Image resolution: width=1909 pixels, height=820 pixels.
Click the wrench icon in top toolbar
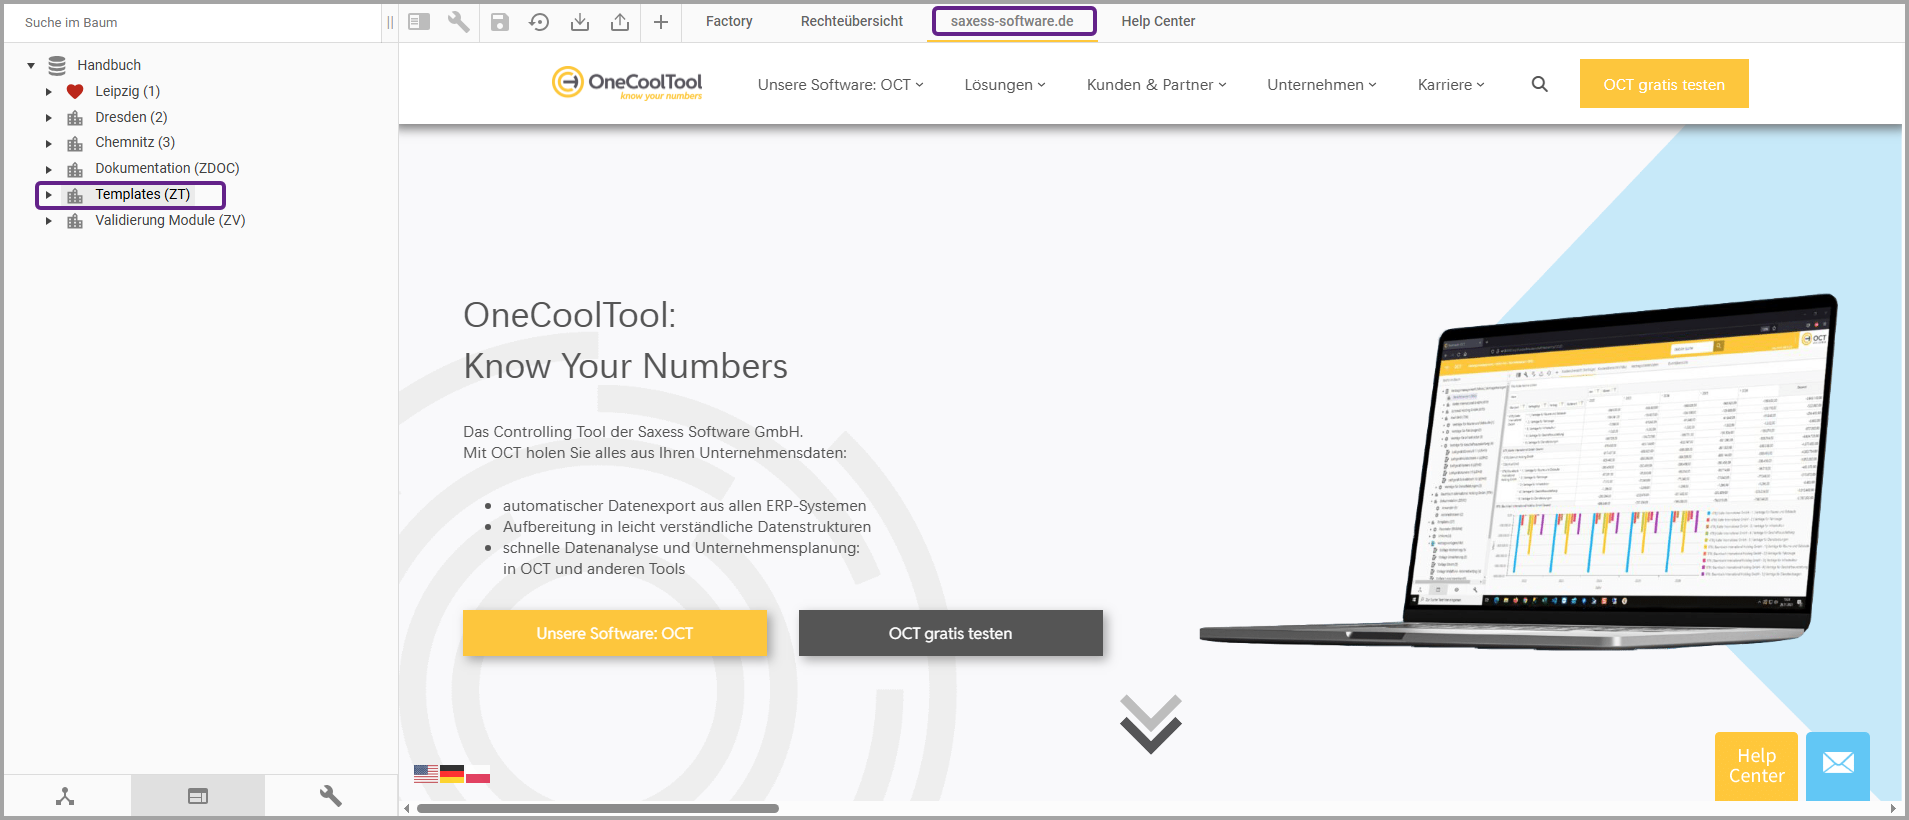coord(458,22)
